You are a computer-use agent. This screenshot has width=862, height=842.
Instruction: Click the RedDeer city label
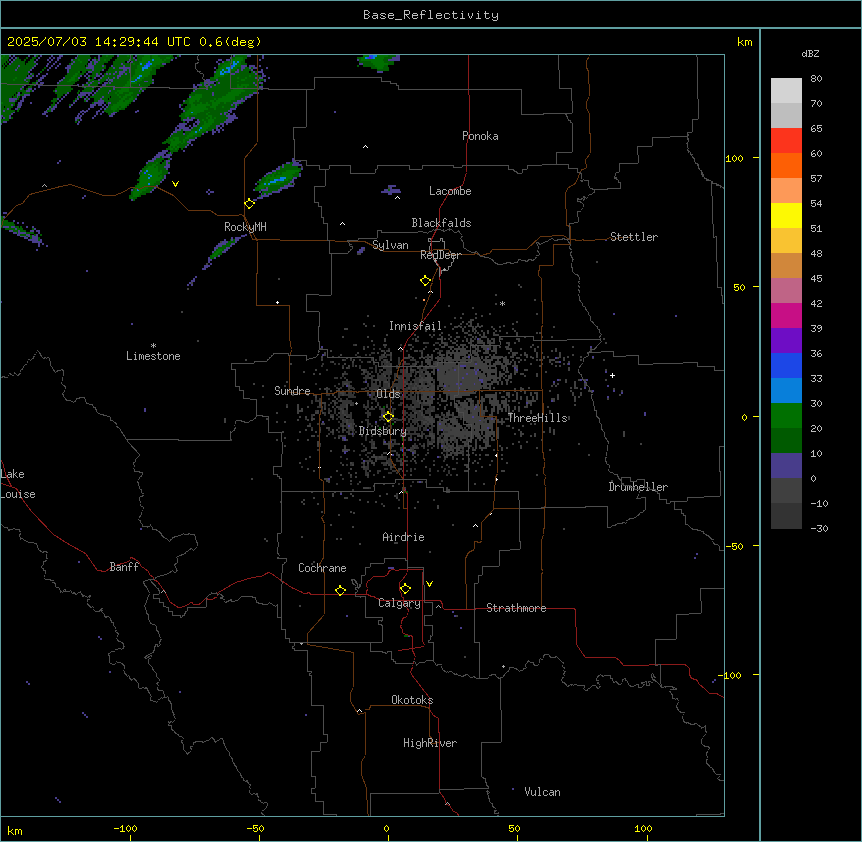coord(440,255)
